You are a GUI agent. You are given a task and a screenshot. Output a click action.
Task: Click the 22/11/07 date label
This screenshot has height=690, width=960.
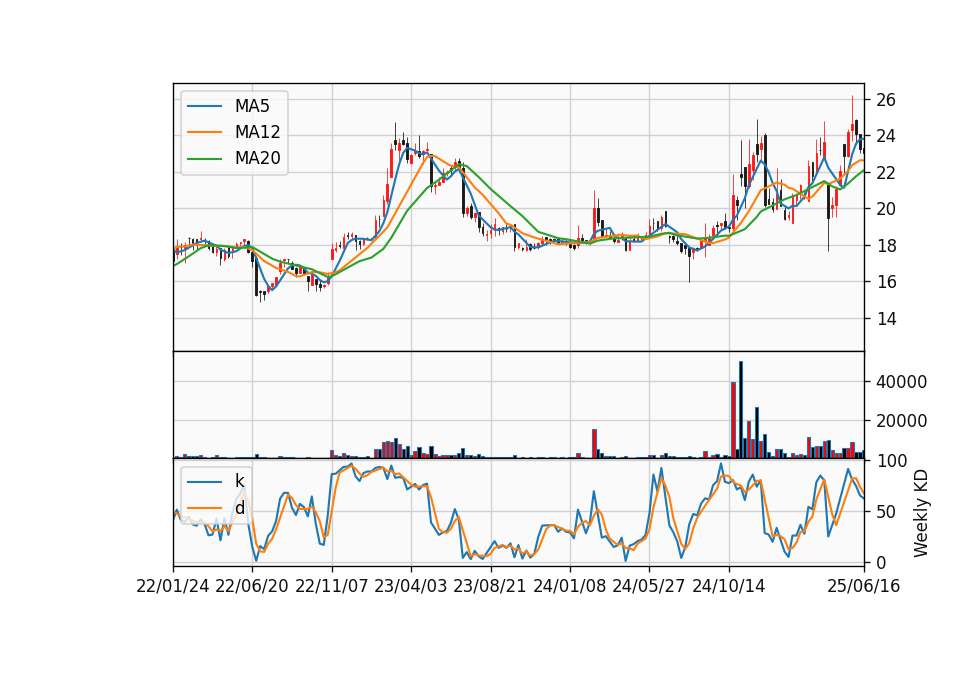332,586
